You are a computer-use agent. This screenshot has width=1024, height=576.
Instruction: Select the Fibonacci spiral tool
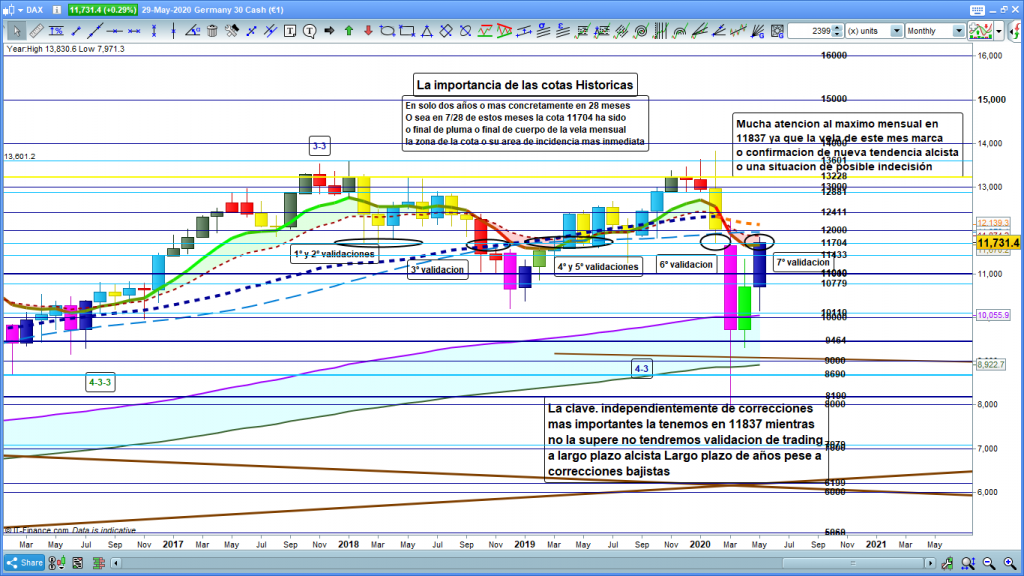coord(641,31)
